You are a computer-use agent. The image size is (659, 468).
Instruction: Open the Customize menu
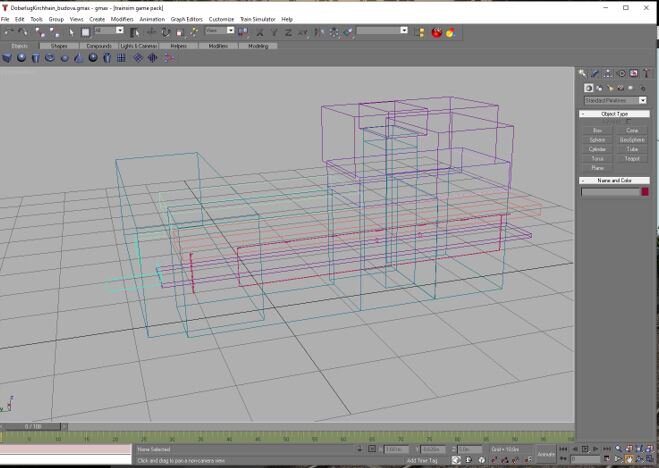pos(221,19)
